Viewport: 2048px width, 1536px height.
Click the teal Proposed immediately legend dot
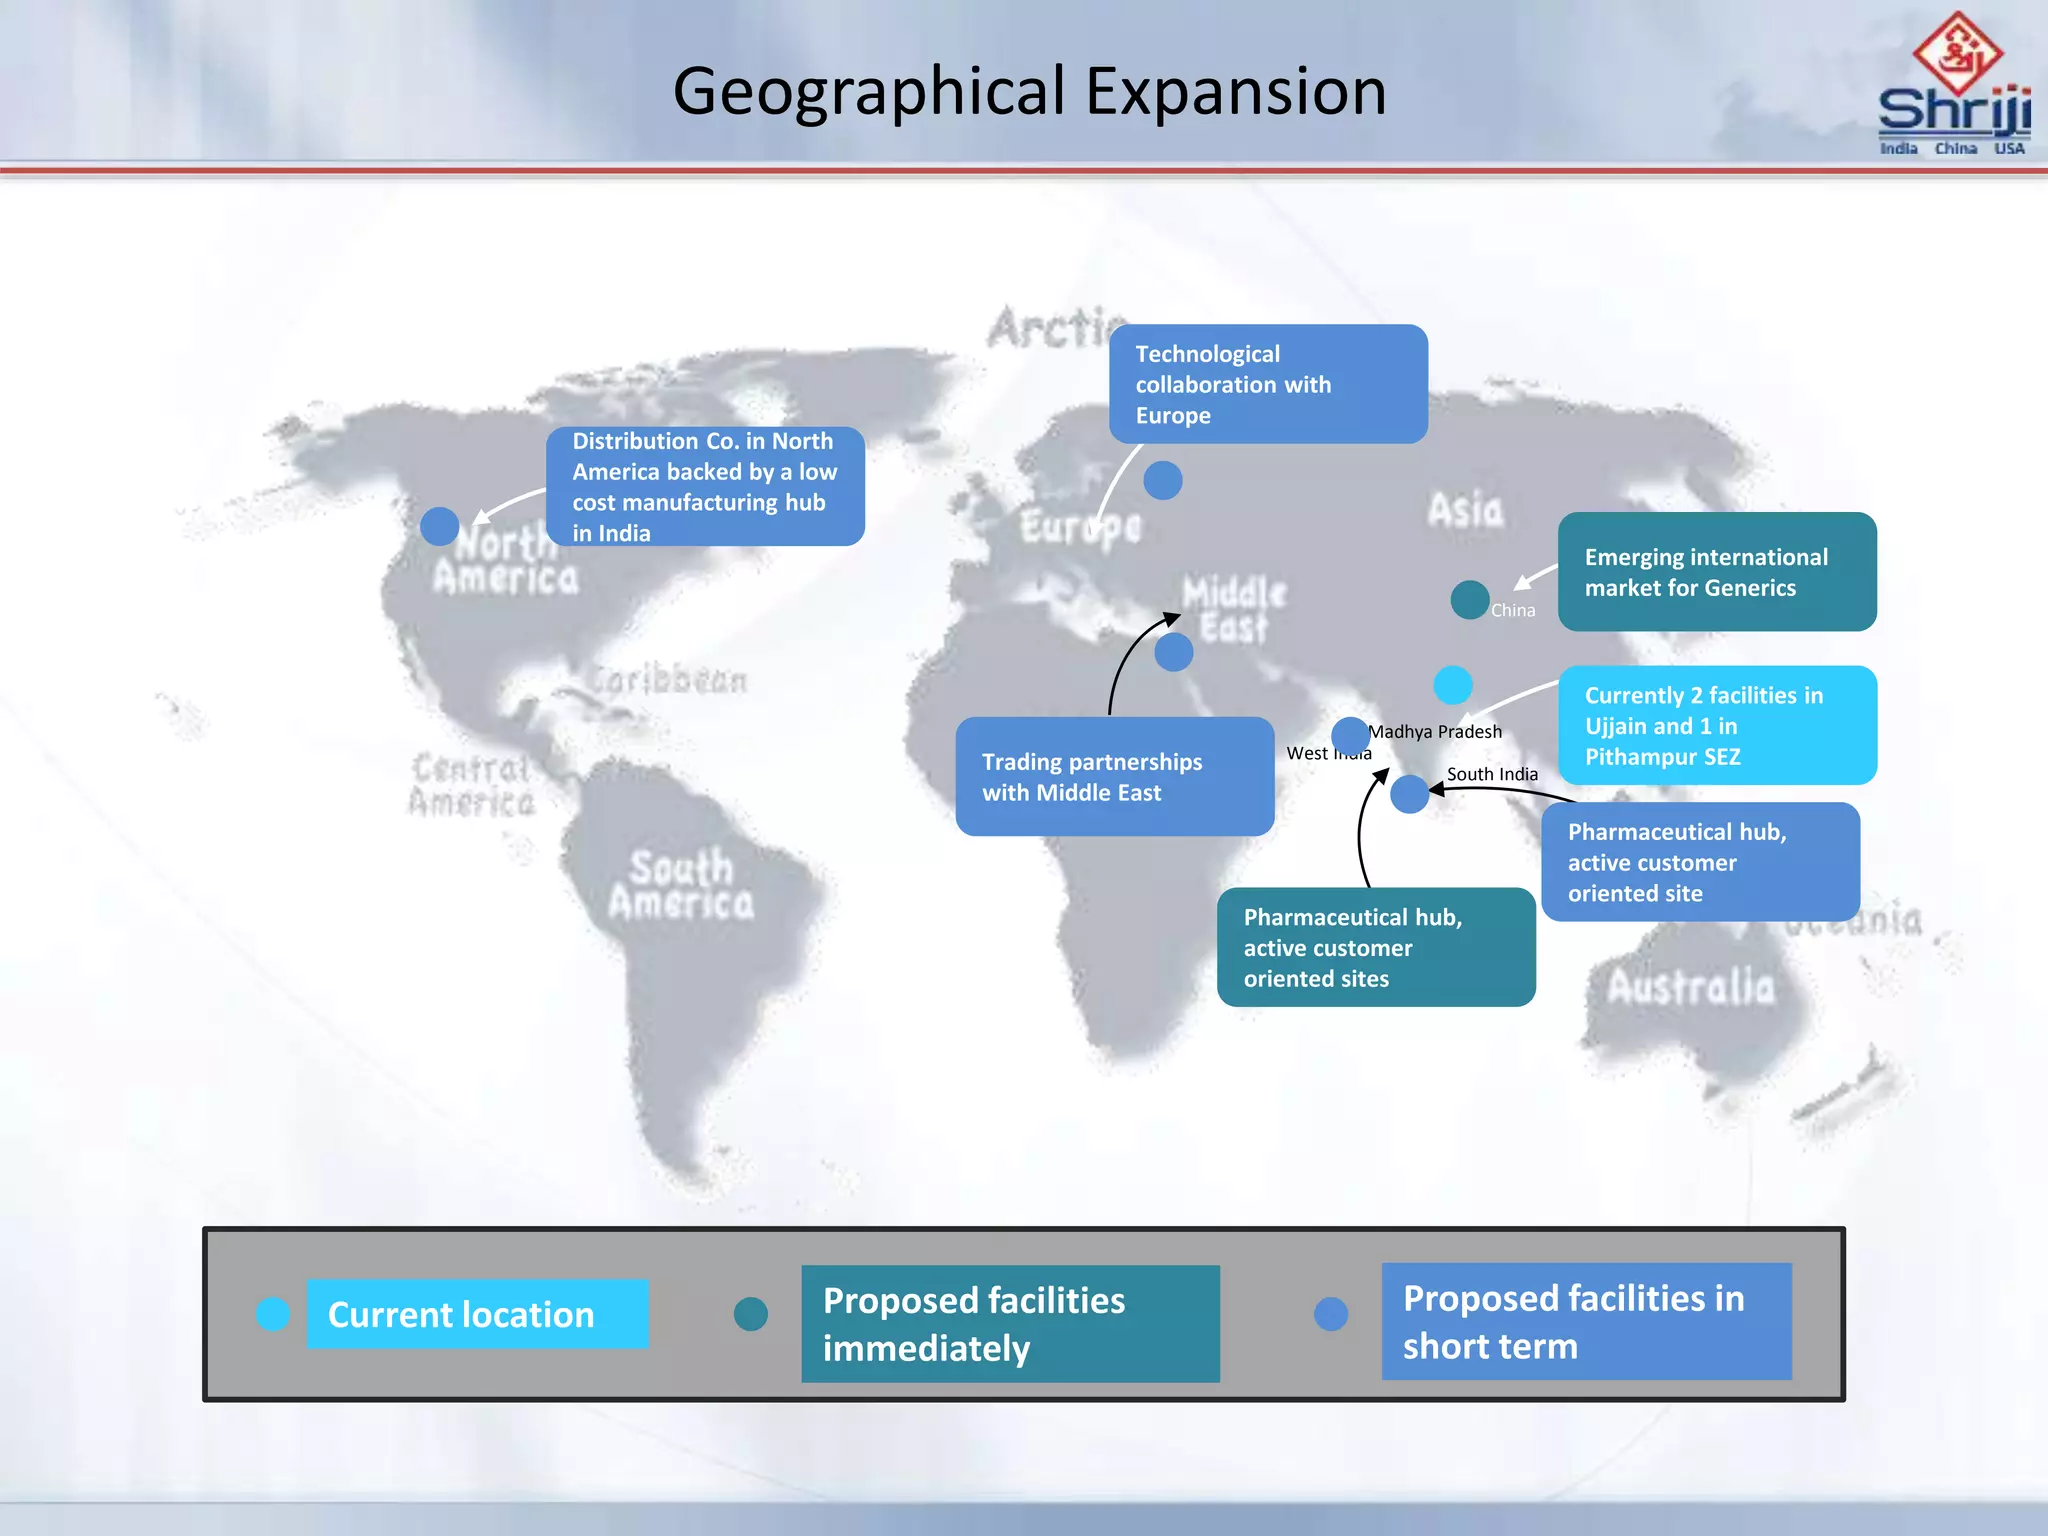tap(750, 1313)
